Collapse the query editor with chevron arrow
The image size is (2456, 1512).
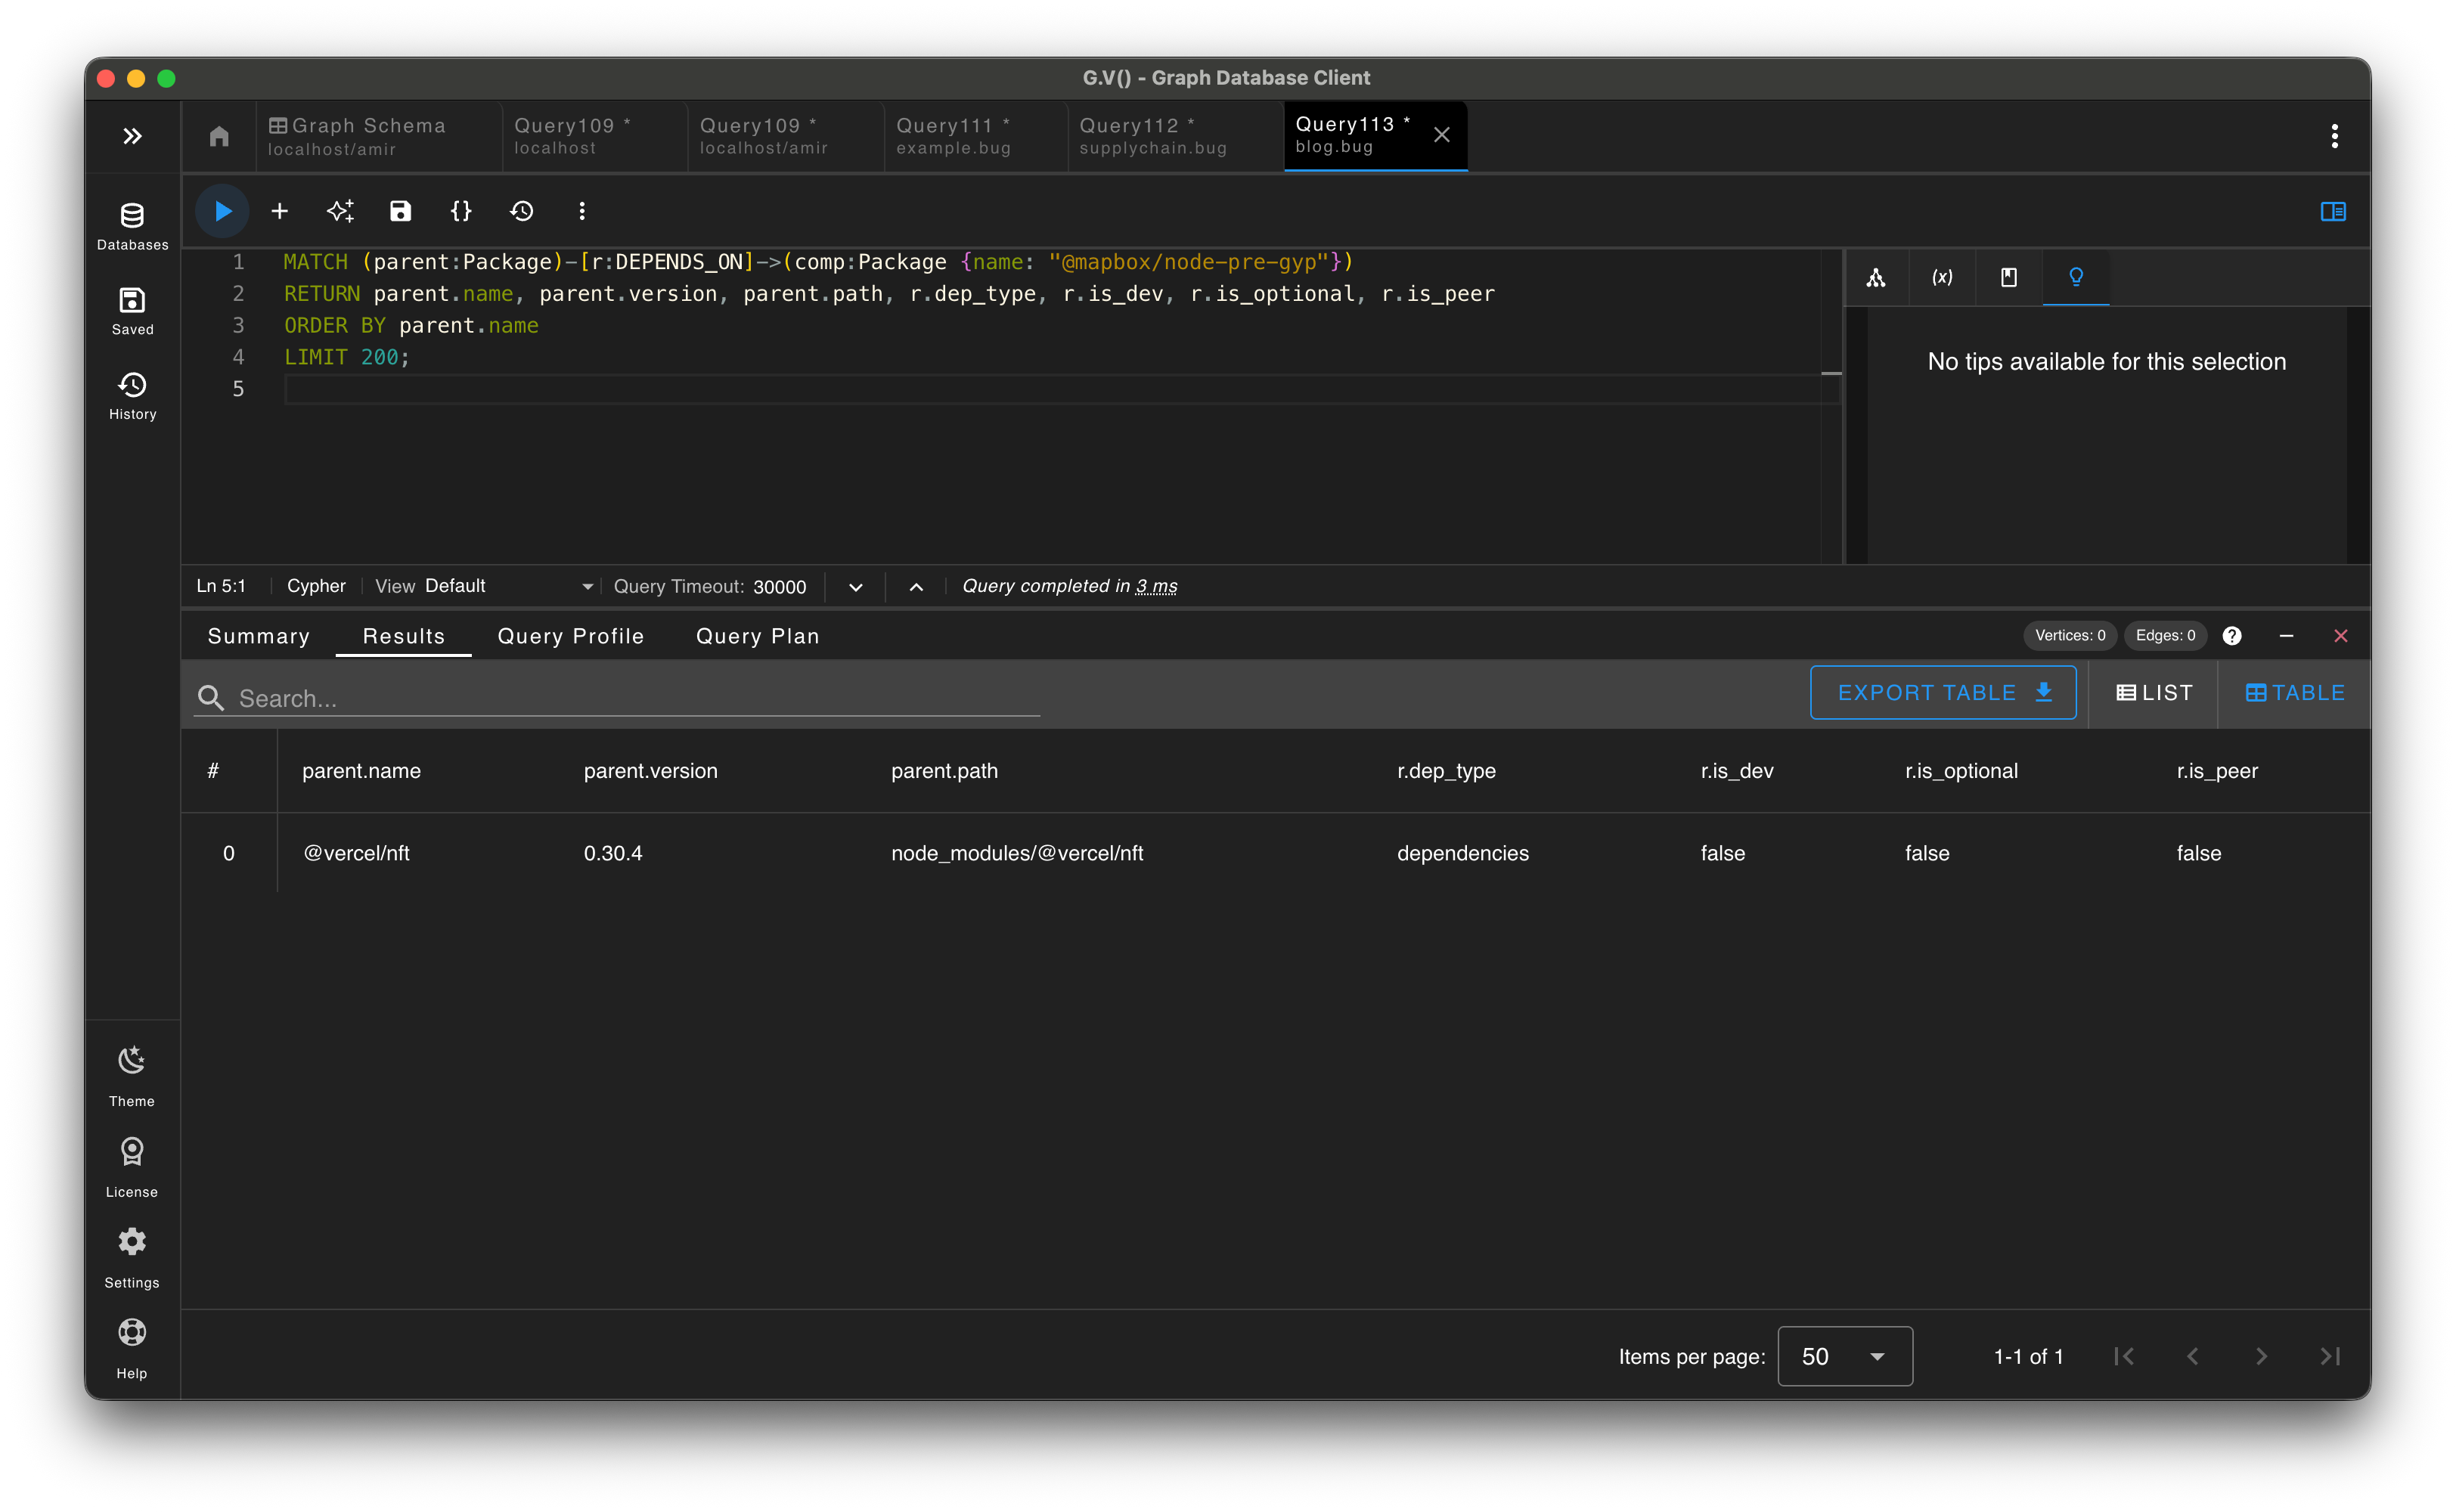pyautogui.click(x=915, y=587)
